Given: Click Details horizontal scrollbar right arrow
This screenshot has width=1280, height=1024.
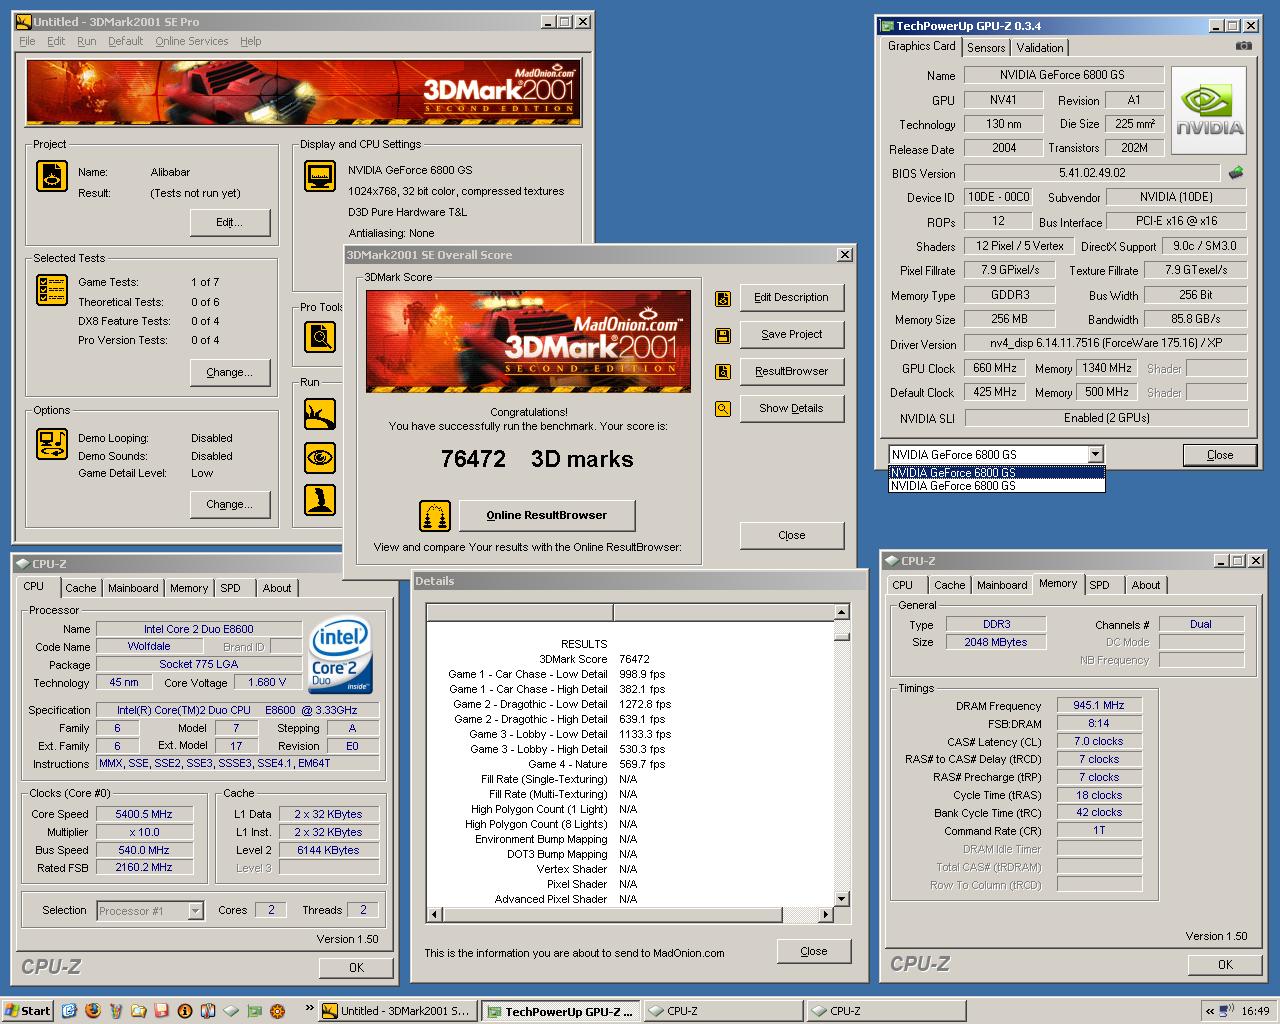Looking at the screenshot, I should click(x=825, y=914).
